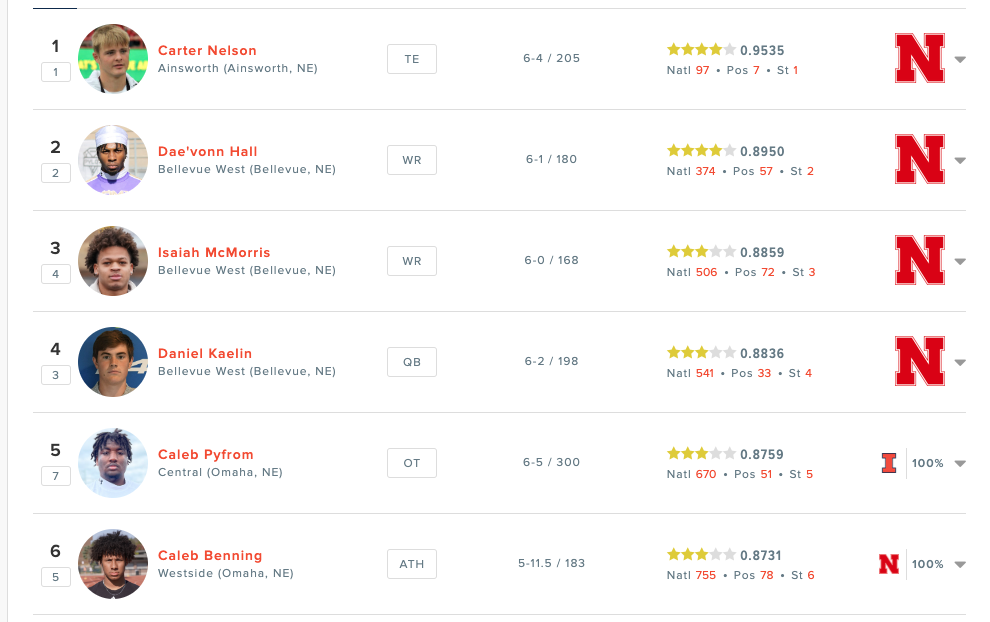Open Dae'vonn Hall's player profile link

click(x=207, y=151)
